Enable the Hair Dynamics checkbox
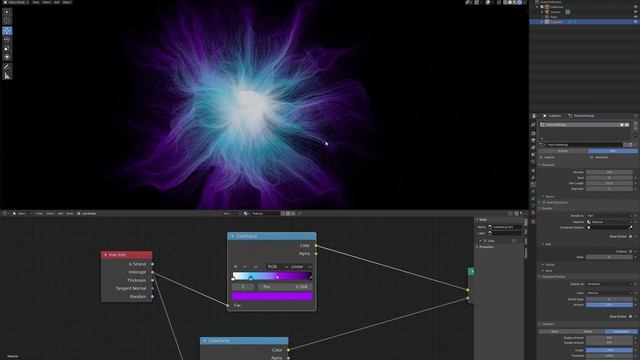This screenshot has width=640, height=360. 544,202
